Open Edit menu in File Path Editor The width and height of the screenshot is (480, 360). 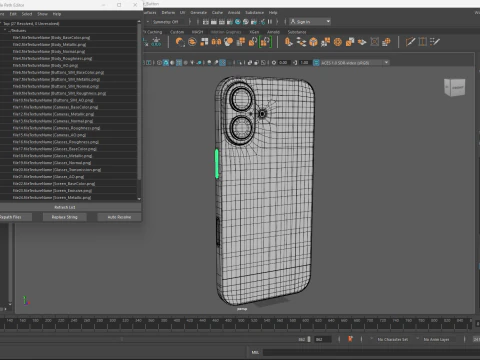click(13, 14)
